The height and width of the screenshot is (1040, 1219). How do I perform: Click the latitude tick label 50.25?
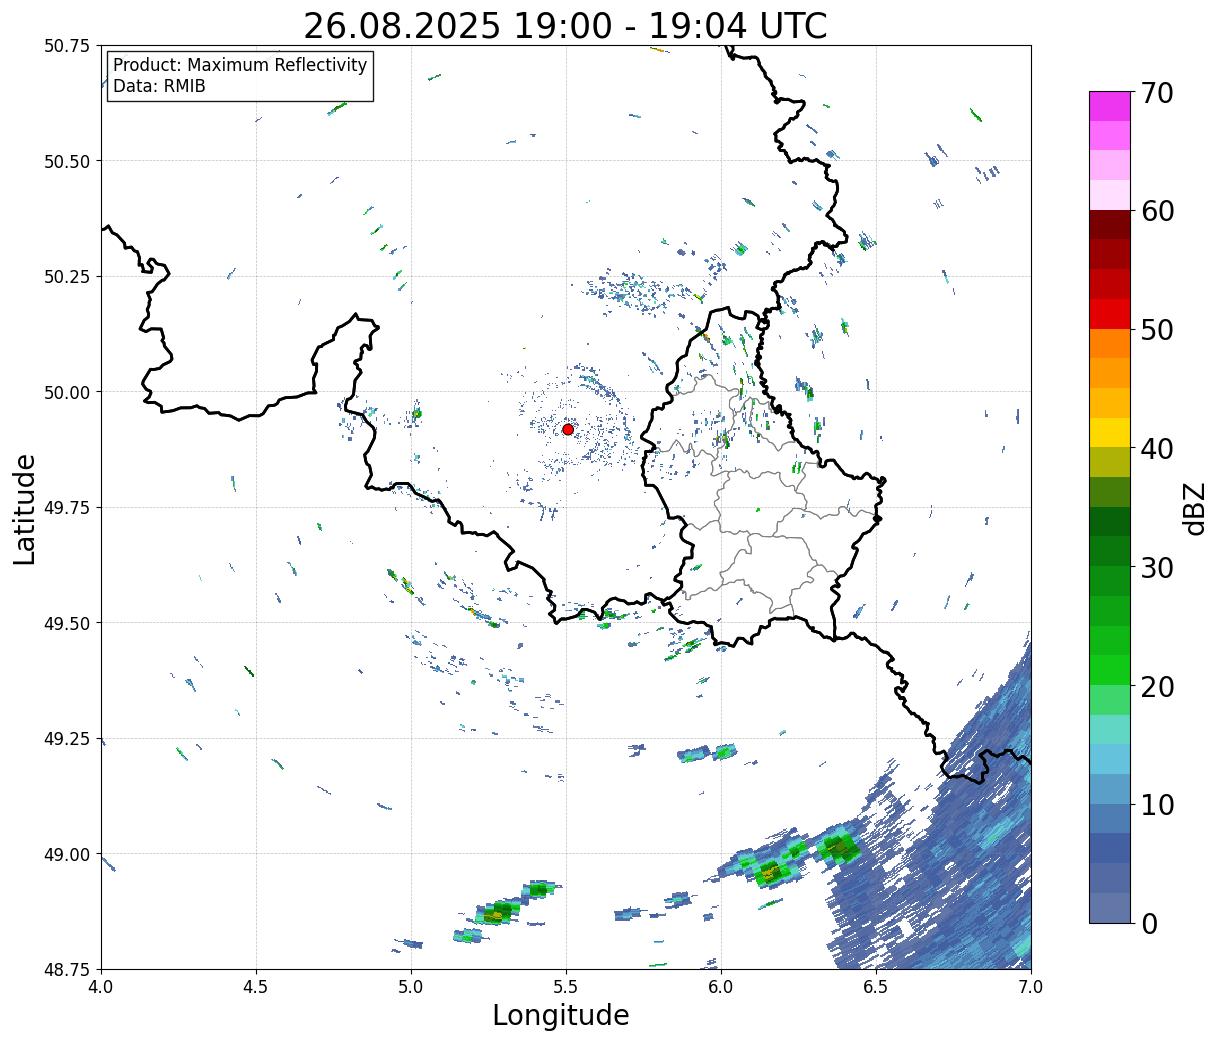coord(67,277)
